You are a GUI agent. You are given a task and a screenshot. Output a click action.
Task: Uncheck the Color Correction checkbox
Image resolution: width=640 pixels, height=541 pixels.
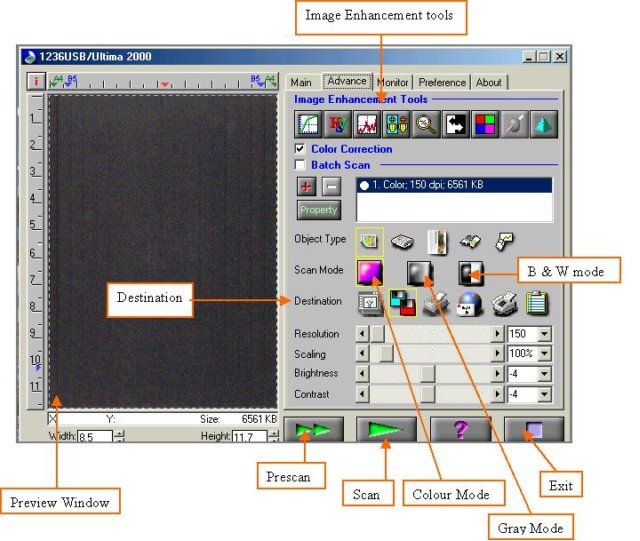[x=300, y=149]
